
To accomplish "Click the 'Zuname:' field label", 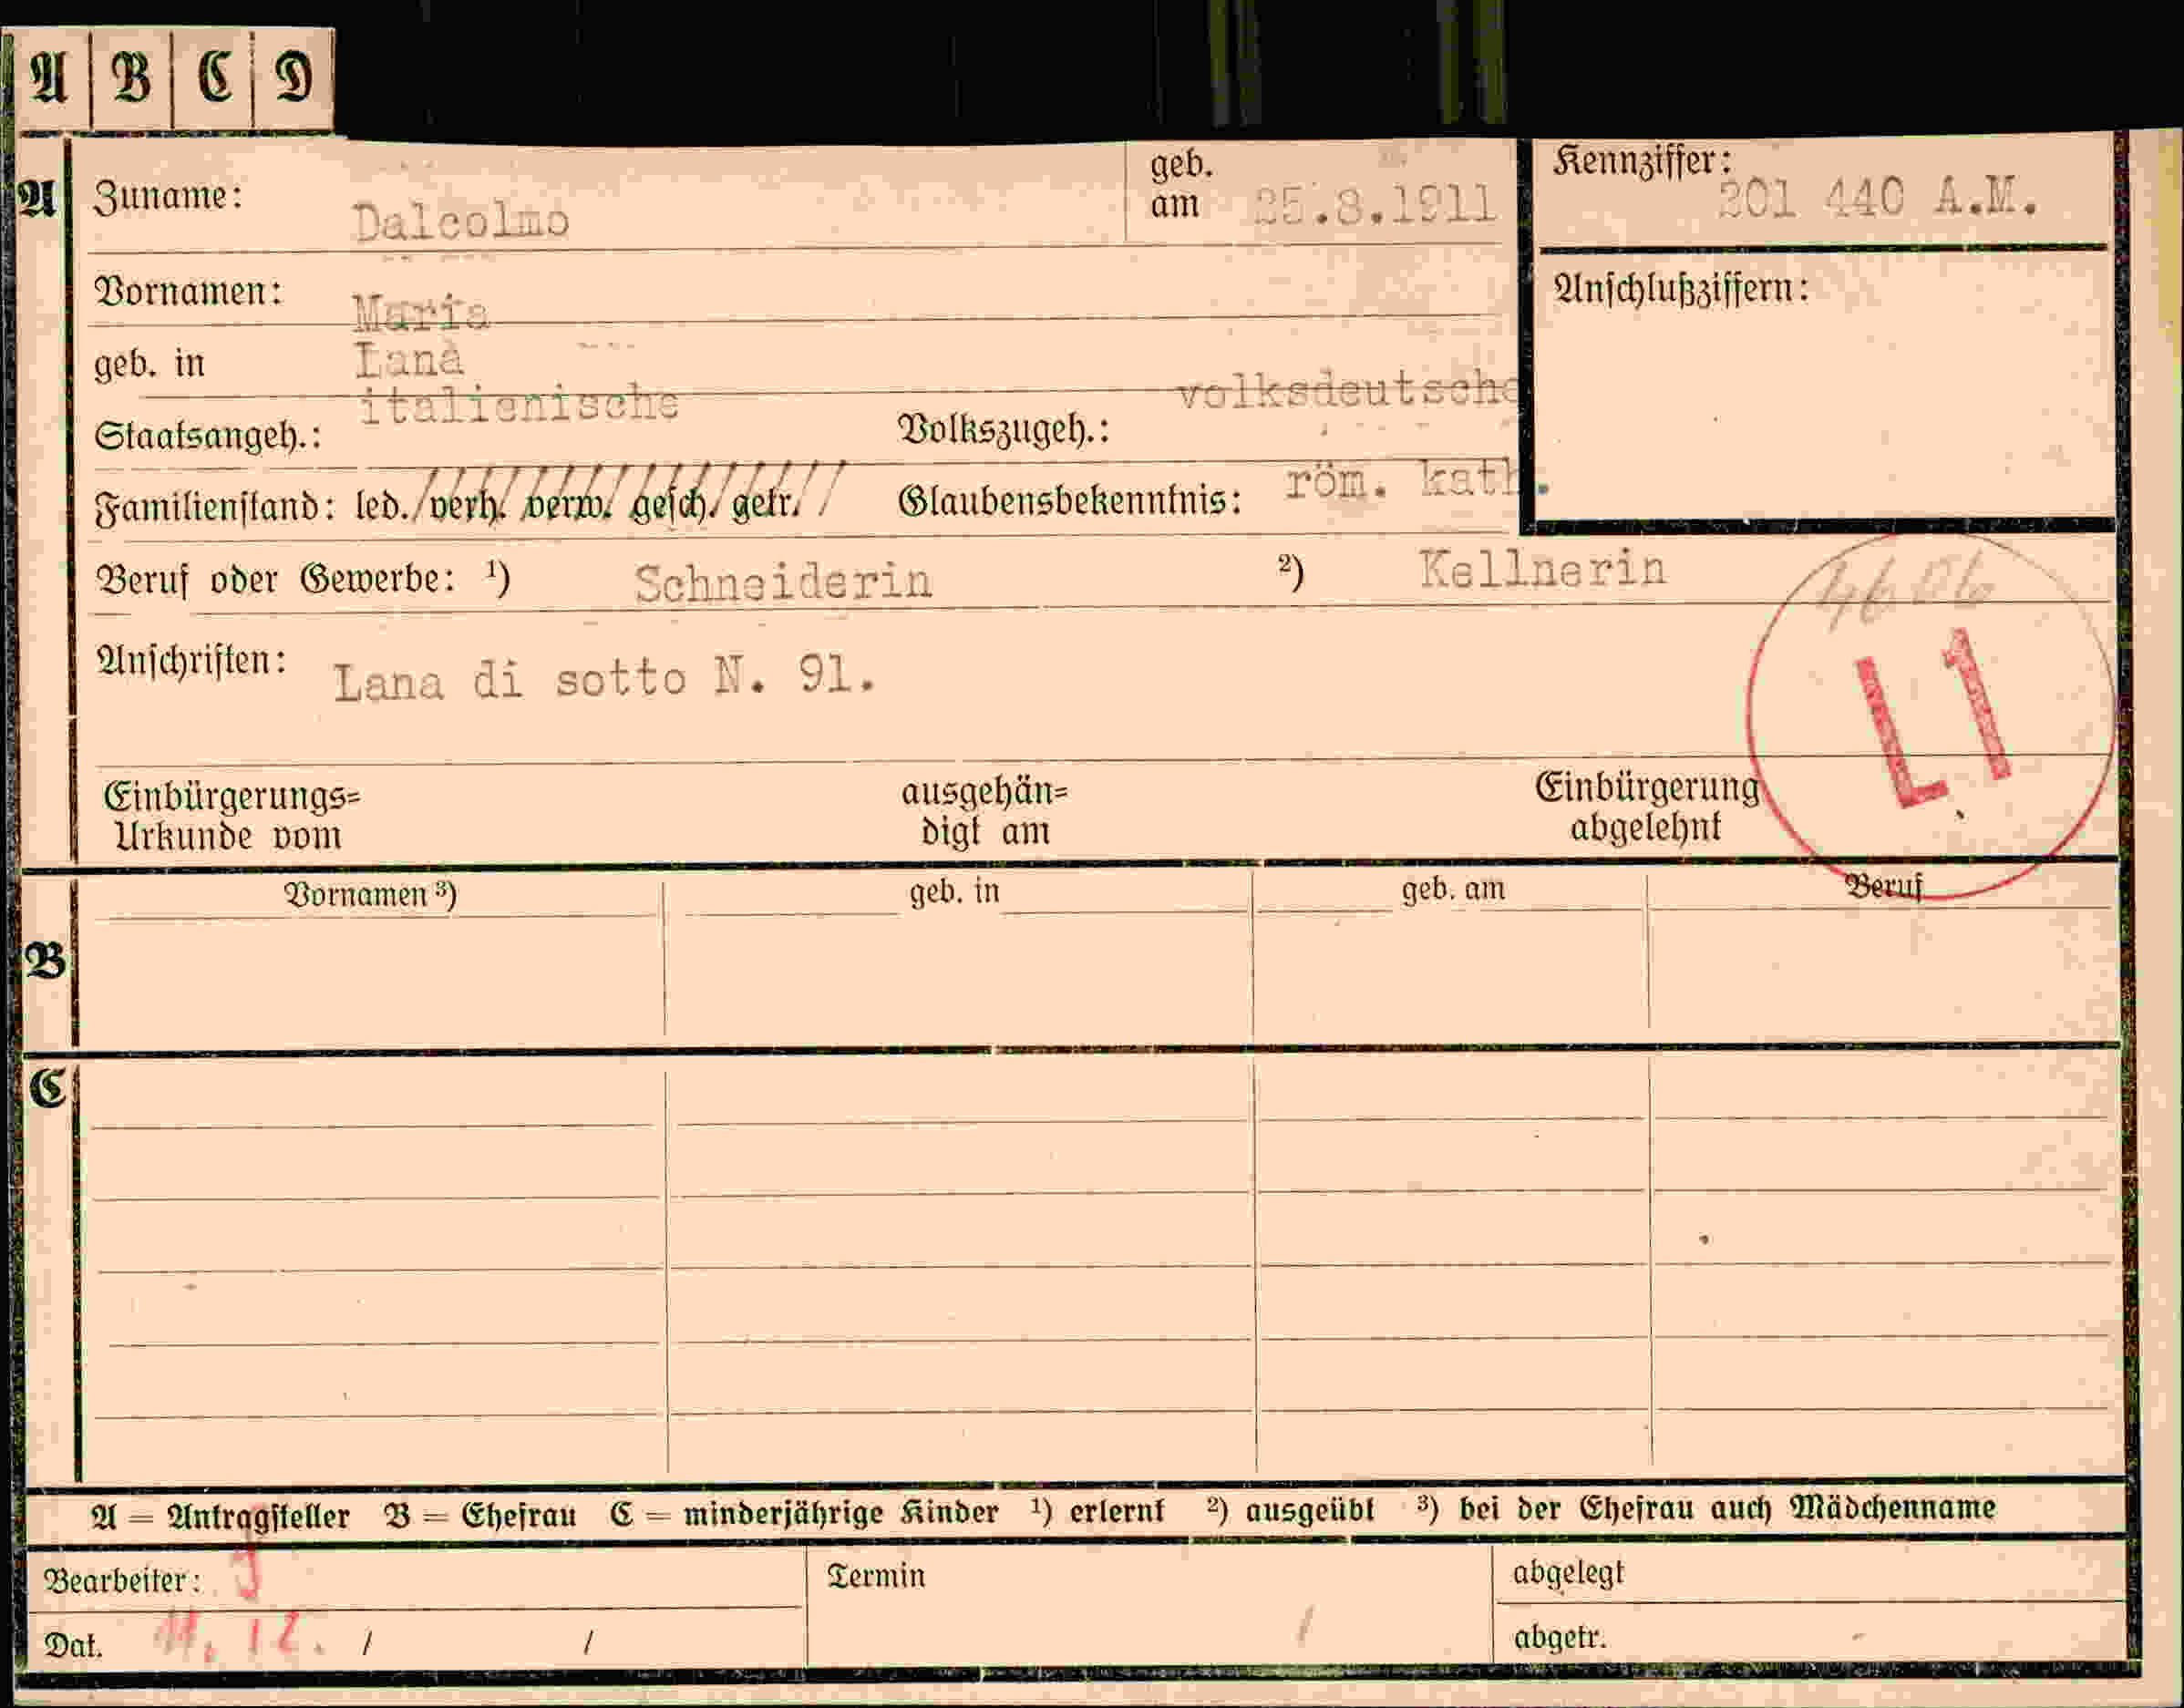I will click(x=168, y=196).
